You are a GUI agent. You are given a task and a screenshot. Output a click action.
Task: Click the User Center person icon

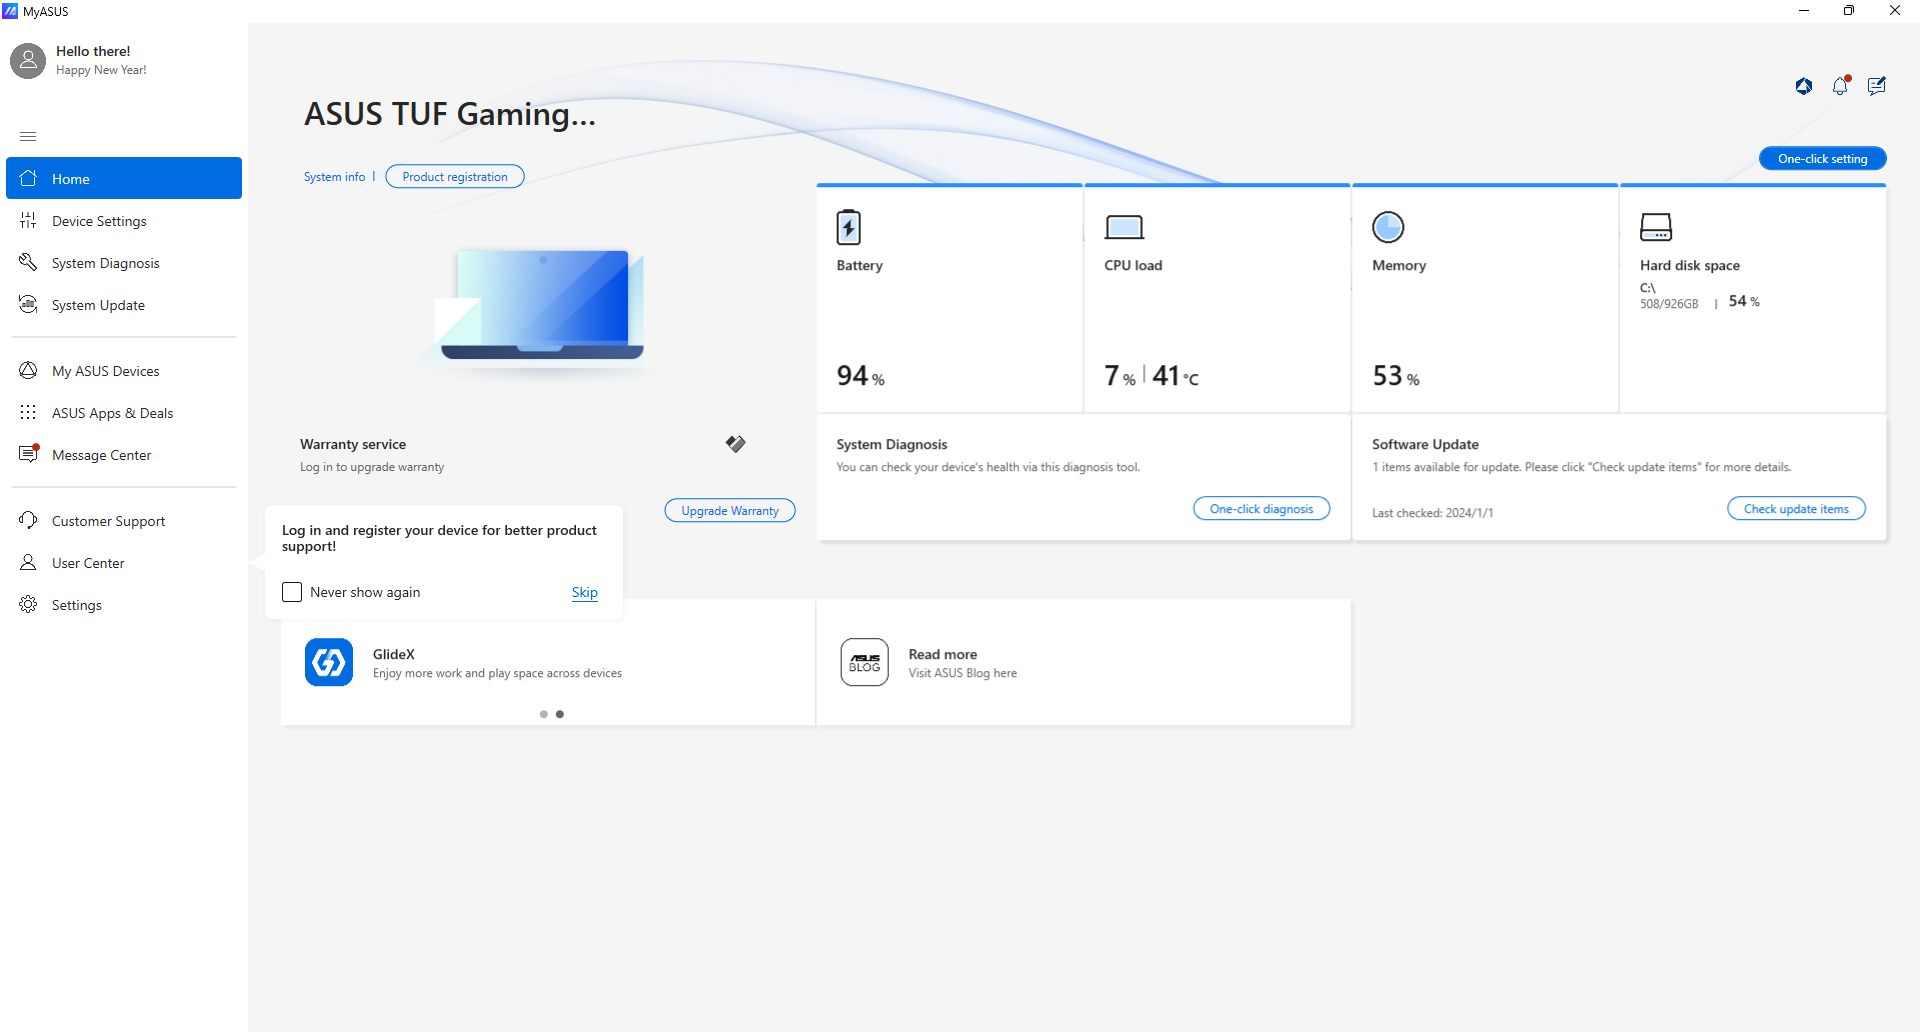coord(28,562)
